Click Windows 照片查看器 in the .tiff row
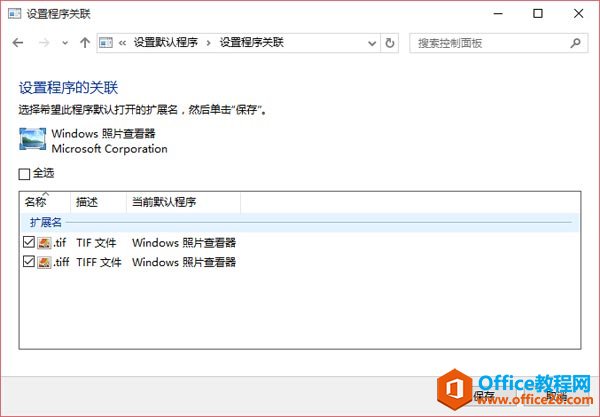Screen dimensions: 600x417 tap(184, 262)
